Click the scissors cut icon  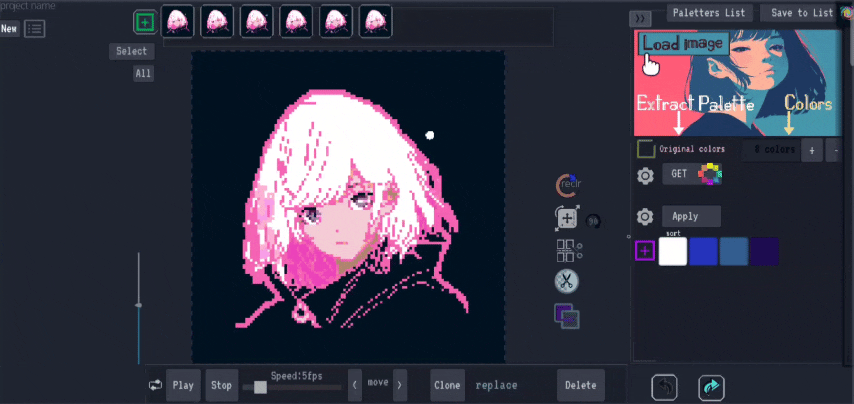[x=566, y=281]
